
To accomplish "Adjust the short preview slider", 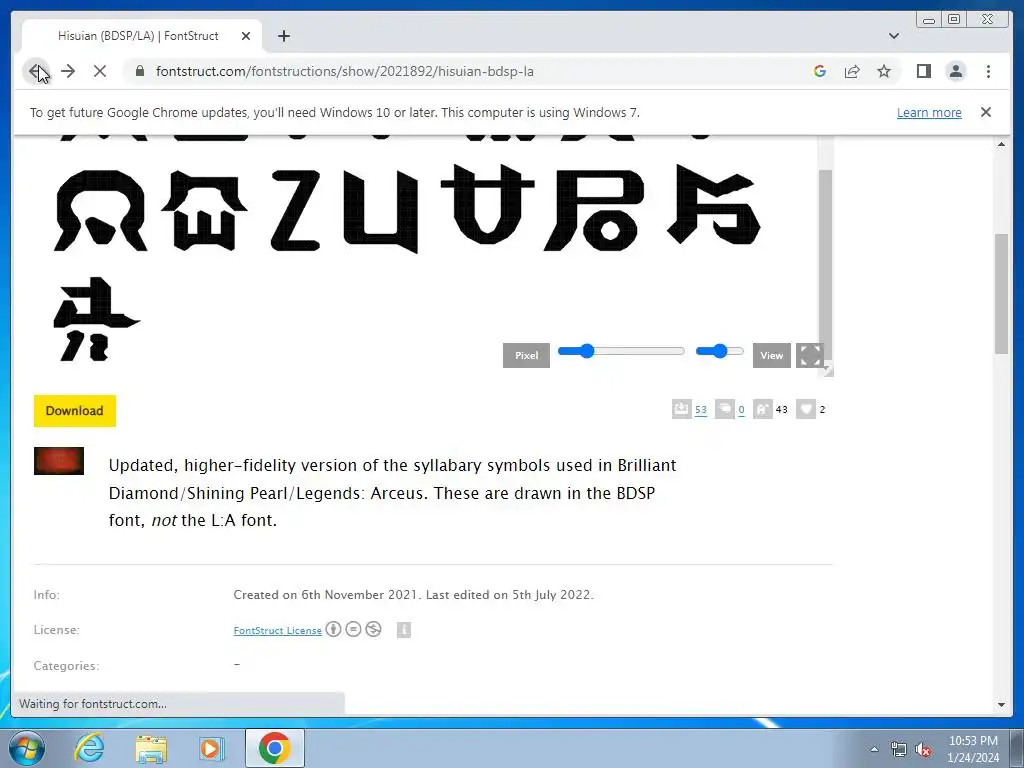I will pyautogui.click(x=719, y=351).
